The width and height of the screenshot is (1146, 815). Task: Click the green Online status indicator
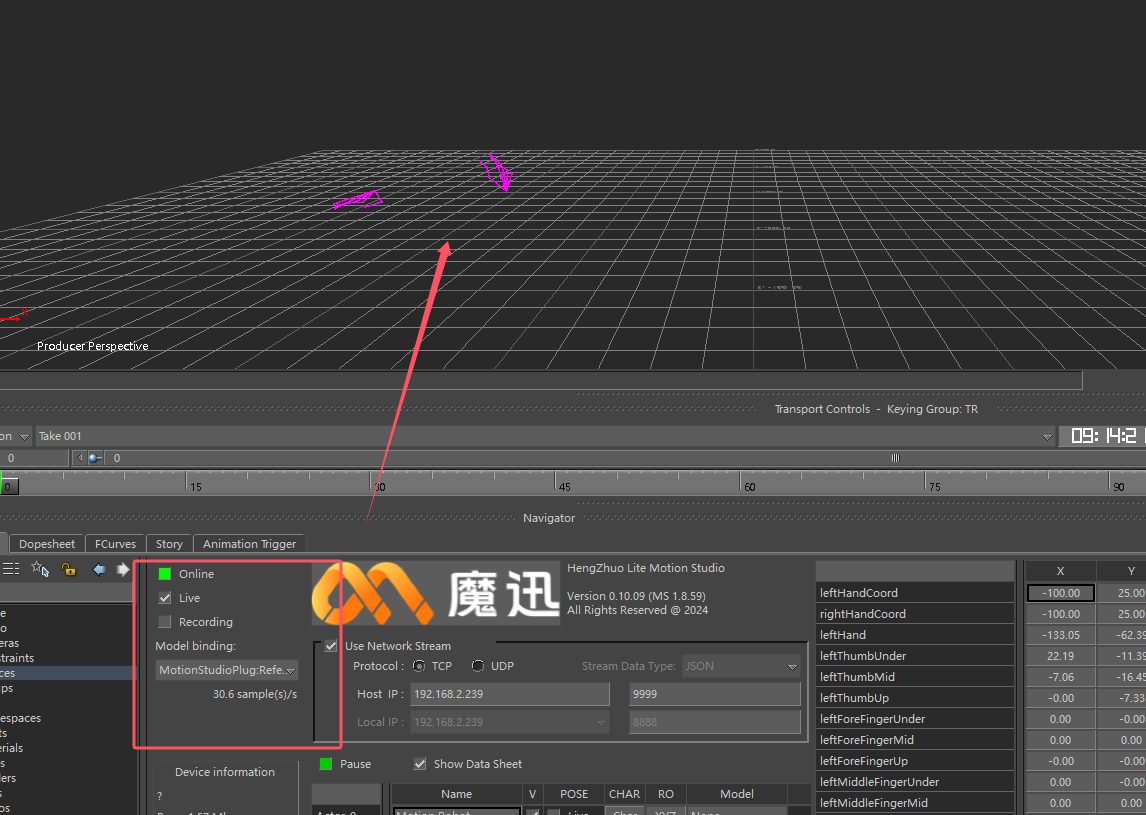(x=165, y=574)
